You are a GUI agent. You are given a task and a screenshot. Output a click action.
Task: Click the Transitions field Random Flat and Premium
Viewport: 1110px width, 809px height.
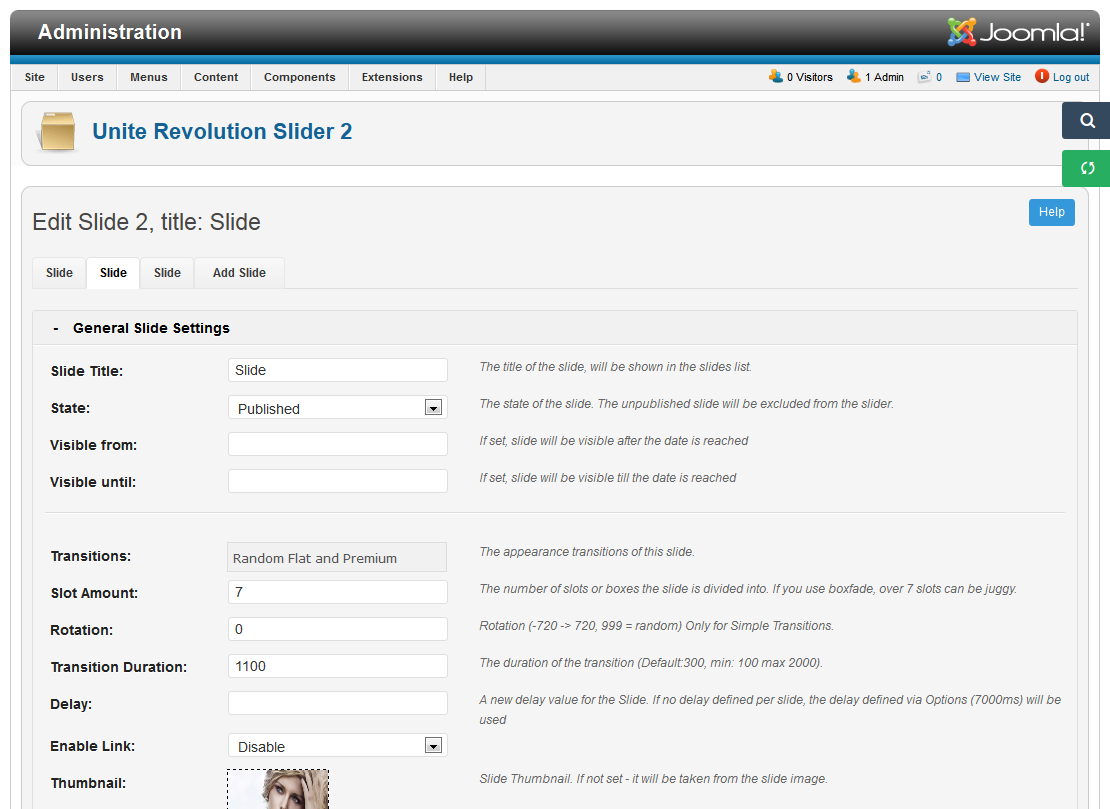click(x=337, y=558)
